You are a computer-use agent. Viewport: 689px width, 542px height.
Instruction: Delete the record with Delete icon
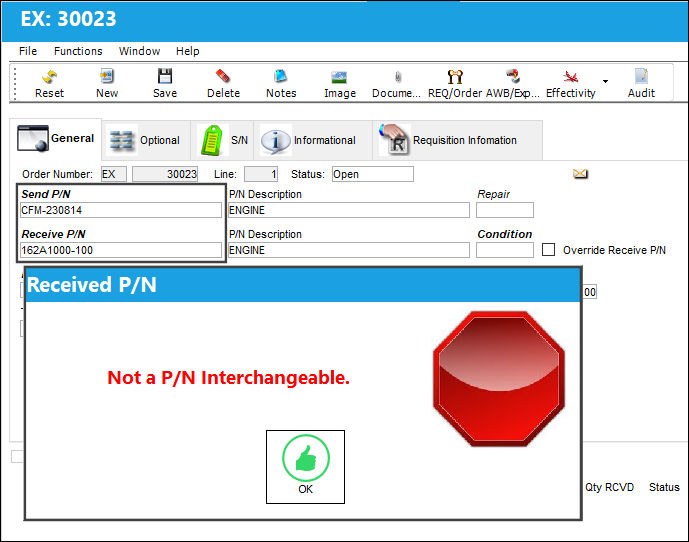pyautogui.click(x=223, y=83)
